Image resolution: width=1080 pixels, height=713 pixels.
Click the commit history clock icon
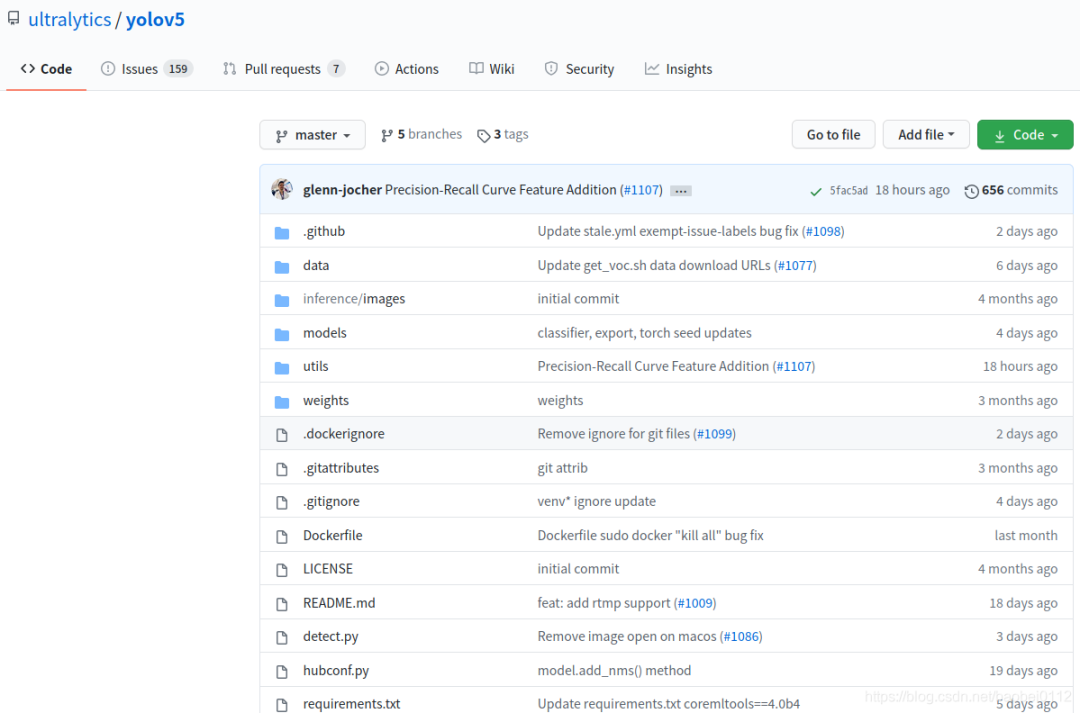tap(971, 191)
